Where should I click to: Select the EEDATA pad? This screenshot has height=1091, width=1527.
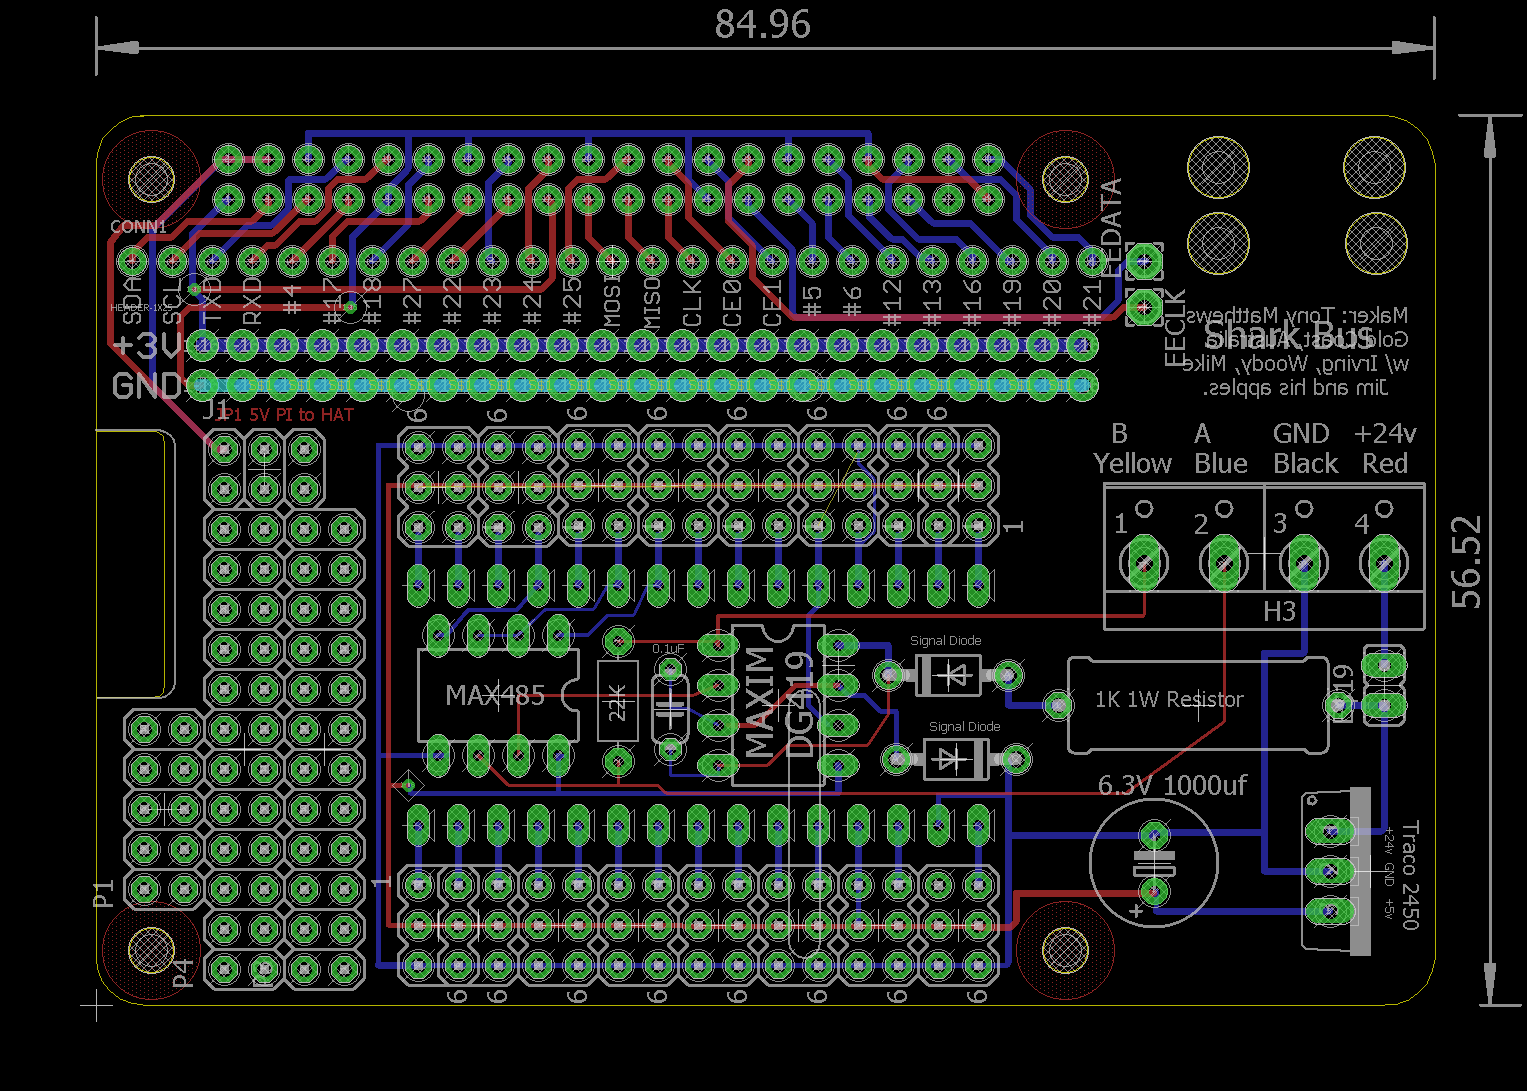[1144, 262]
